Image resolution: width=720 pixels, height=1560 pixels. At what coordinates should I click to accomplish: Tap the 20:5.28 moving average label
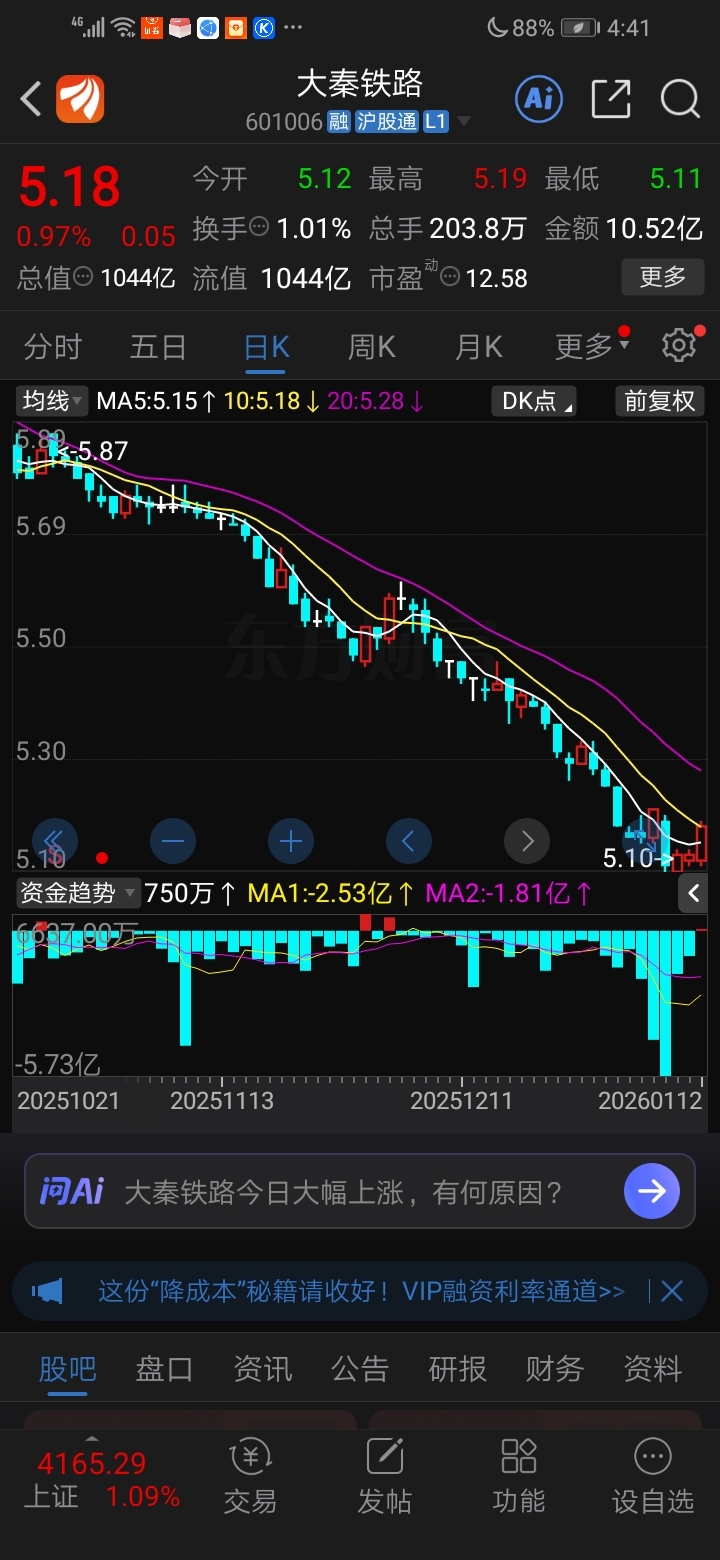[x=376, y=401]
